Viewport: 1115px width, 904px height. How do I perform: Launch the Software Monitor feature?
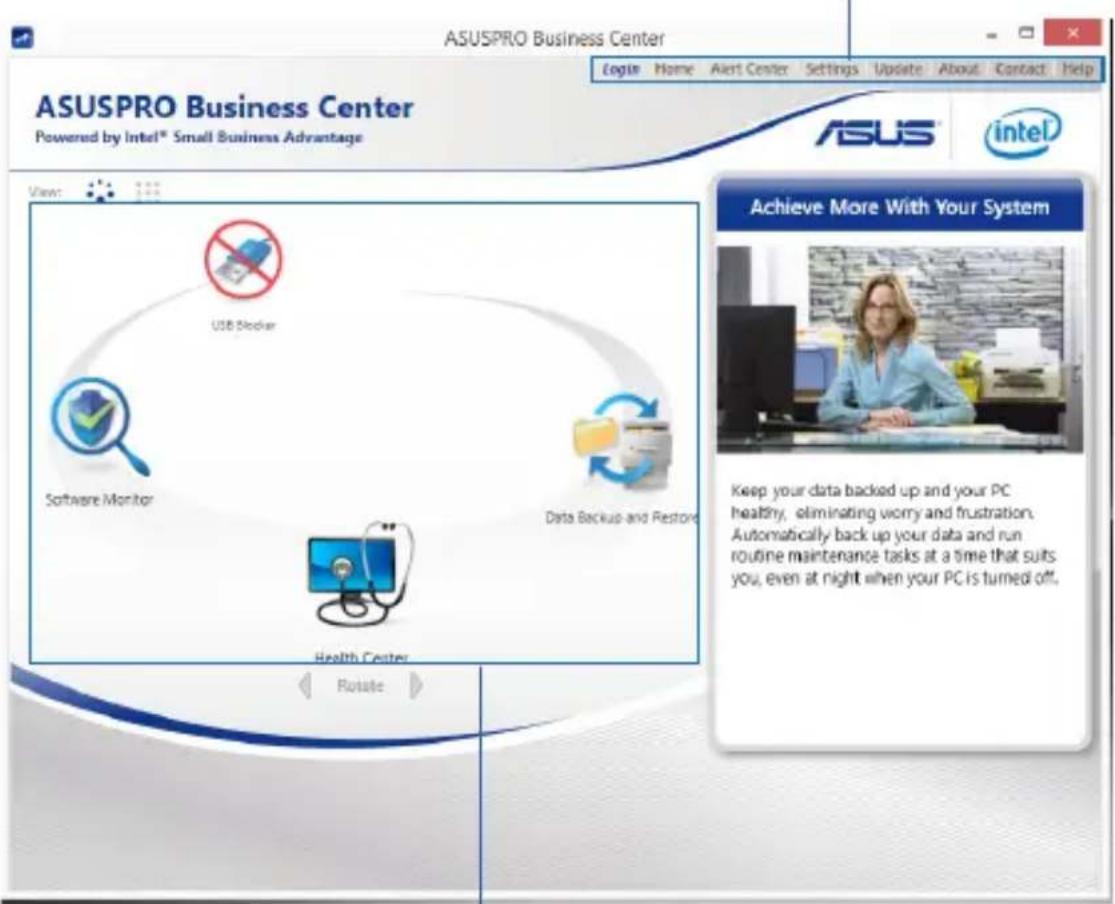[x=100, y=425]
